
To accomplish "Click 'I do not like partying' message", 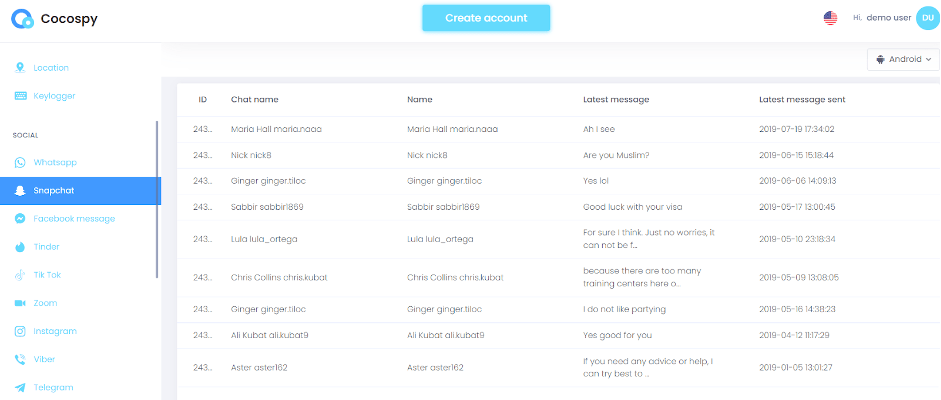I will pyautogui.click(x=624, y=309).
